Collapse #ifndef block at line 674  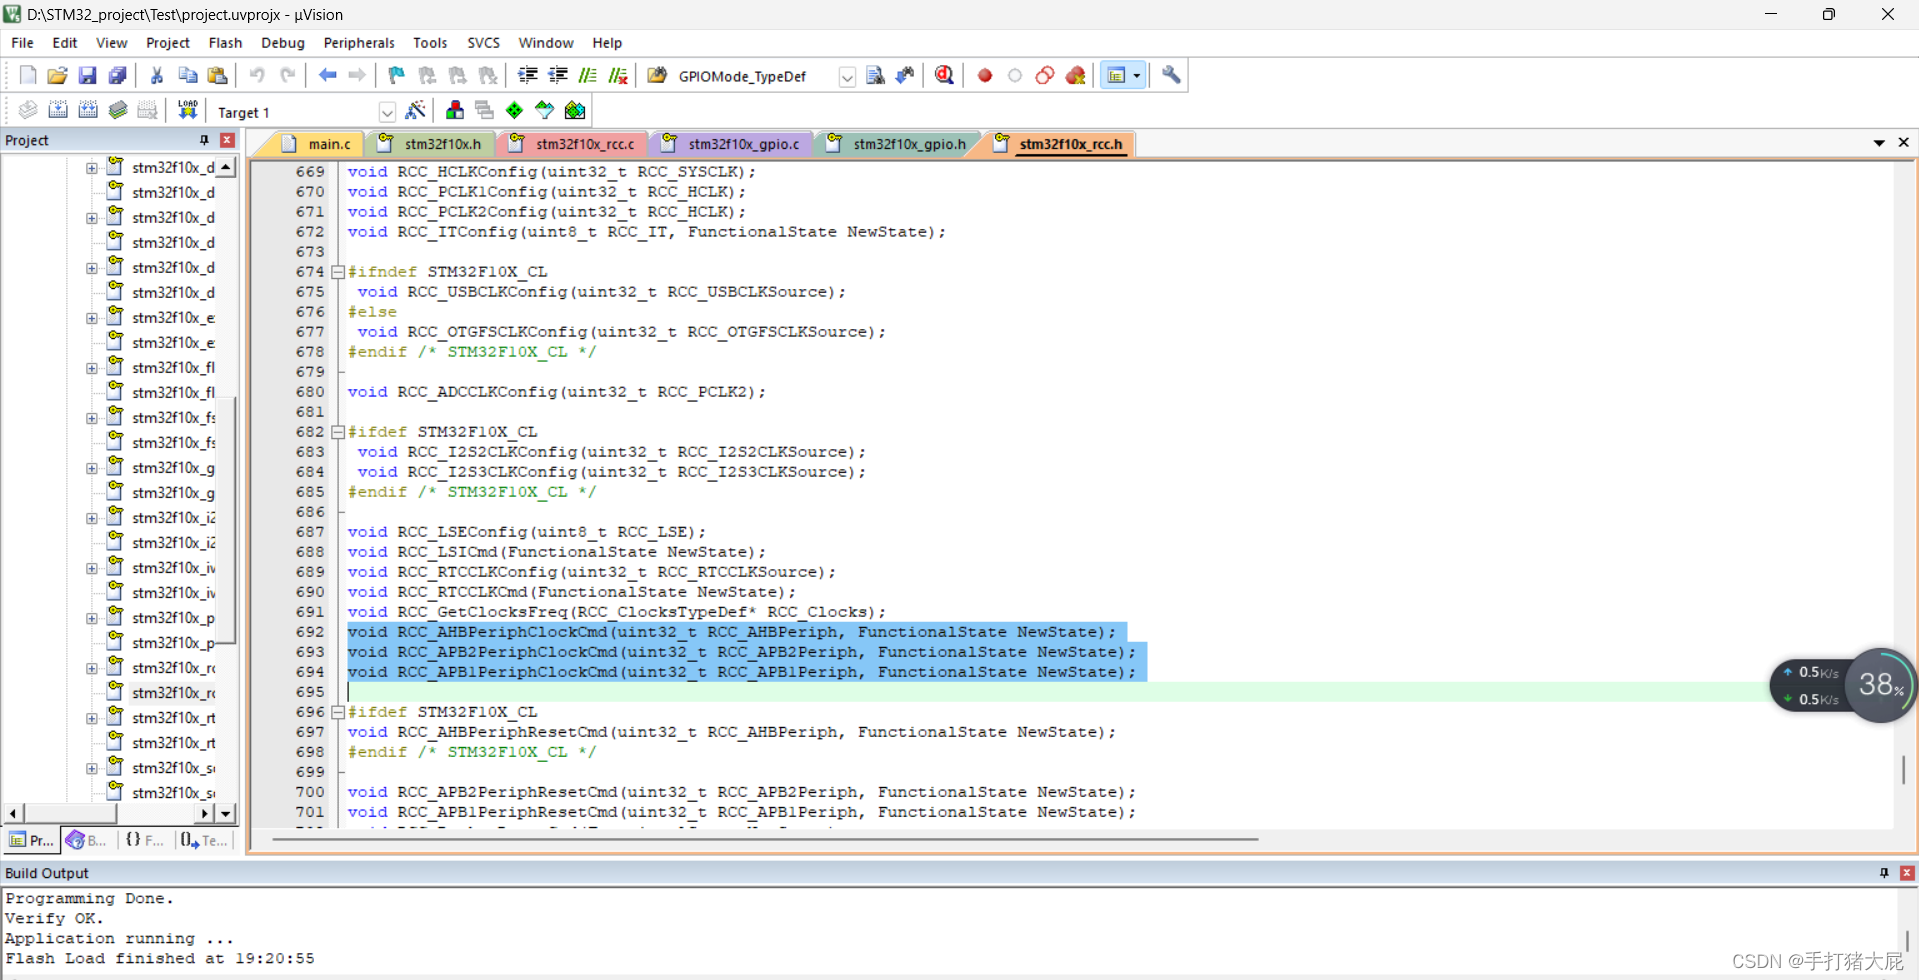coord(338,272)
